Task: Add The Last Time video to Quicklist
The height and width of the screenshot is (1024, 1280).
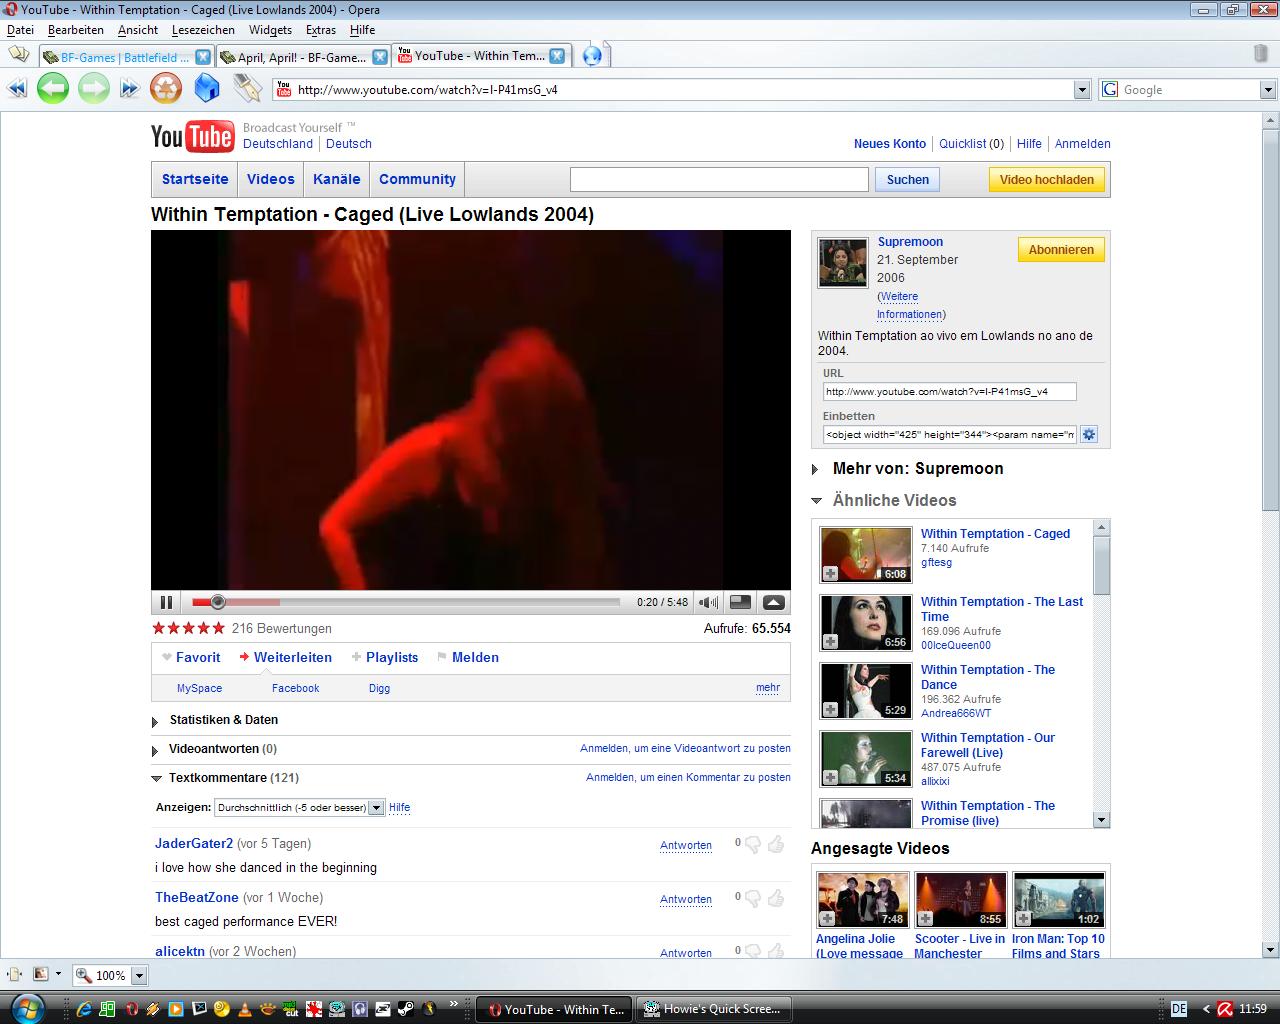Action: tap(830, 641)
